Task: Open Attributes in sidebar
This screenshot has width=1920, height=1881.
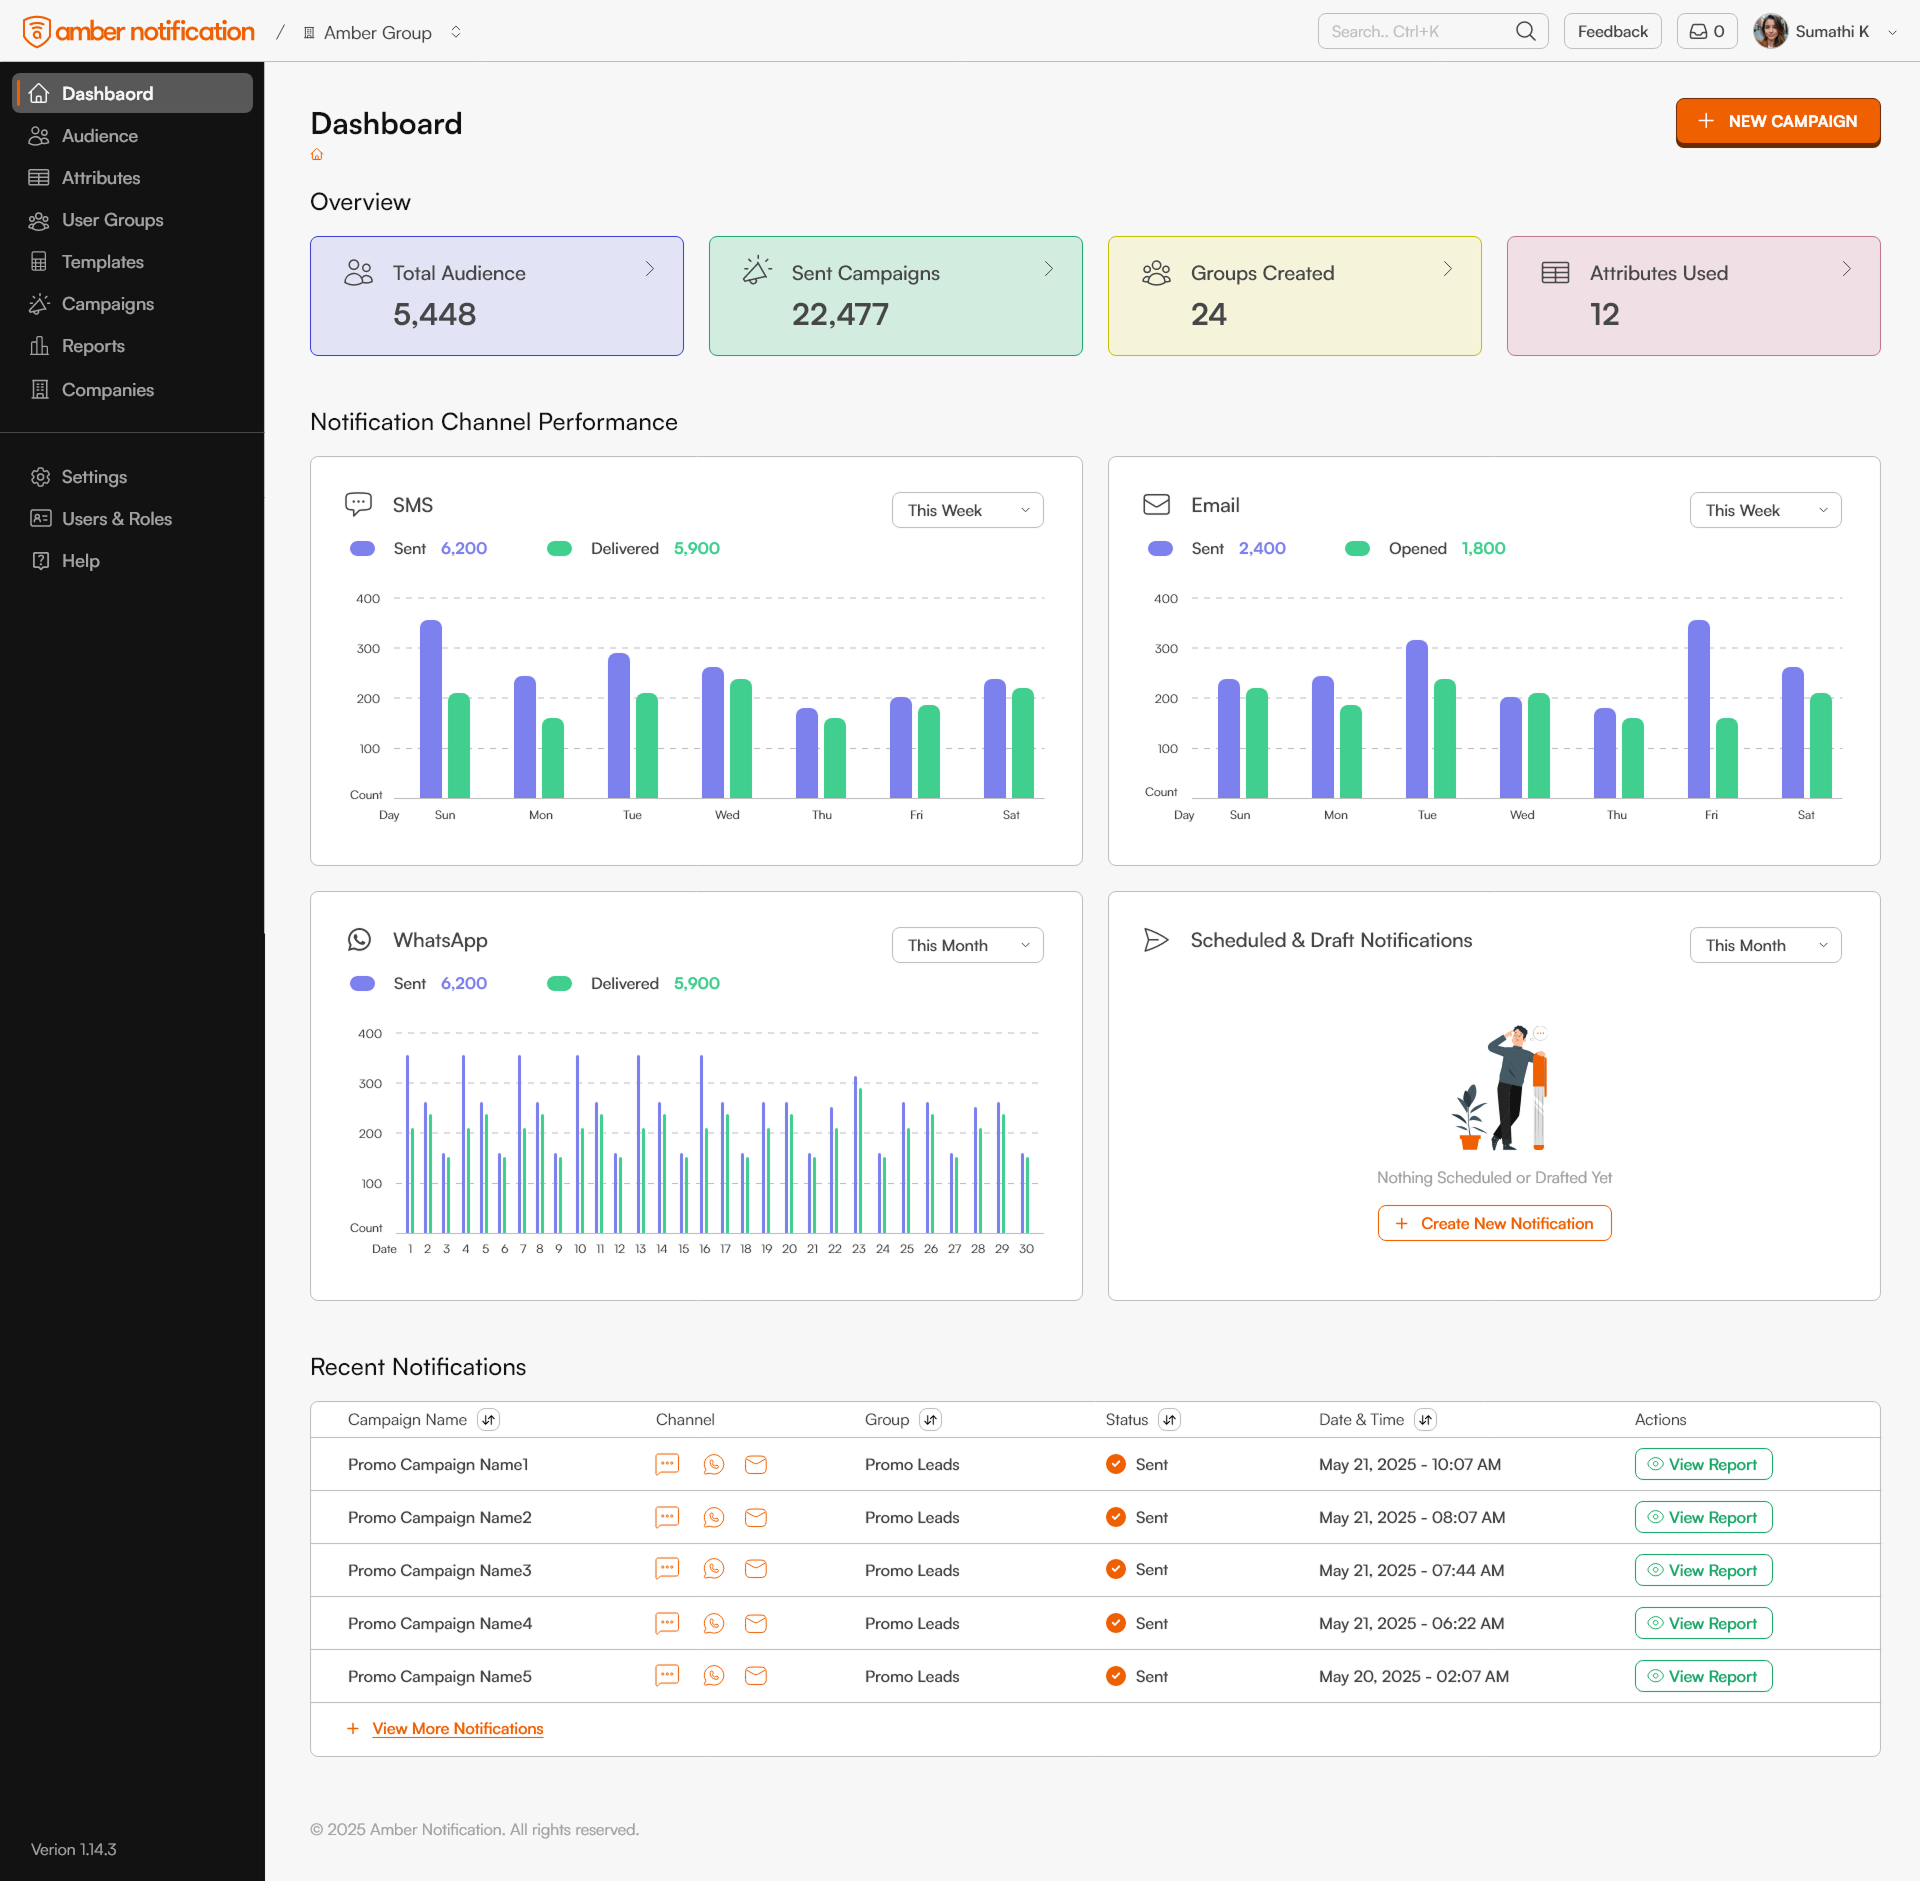Action: [x=132, y=177]
